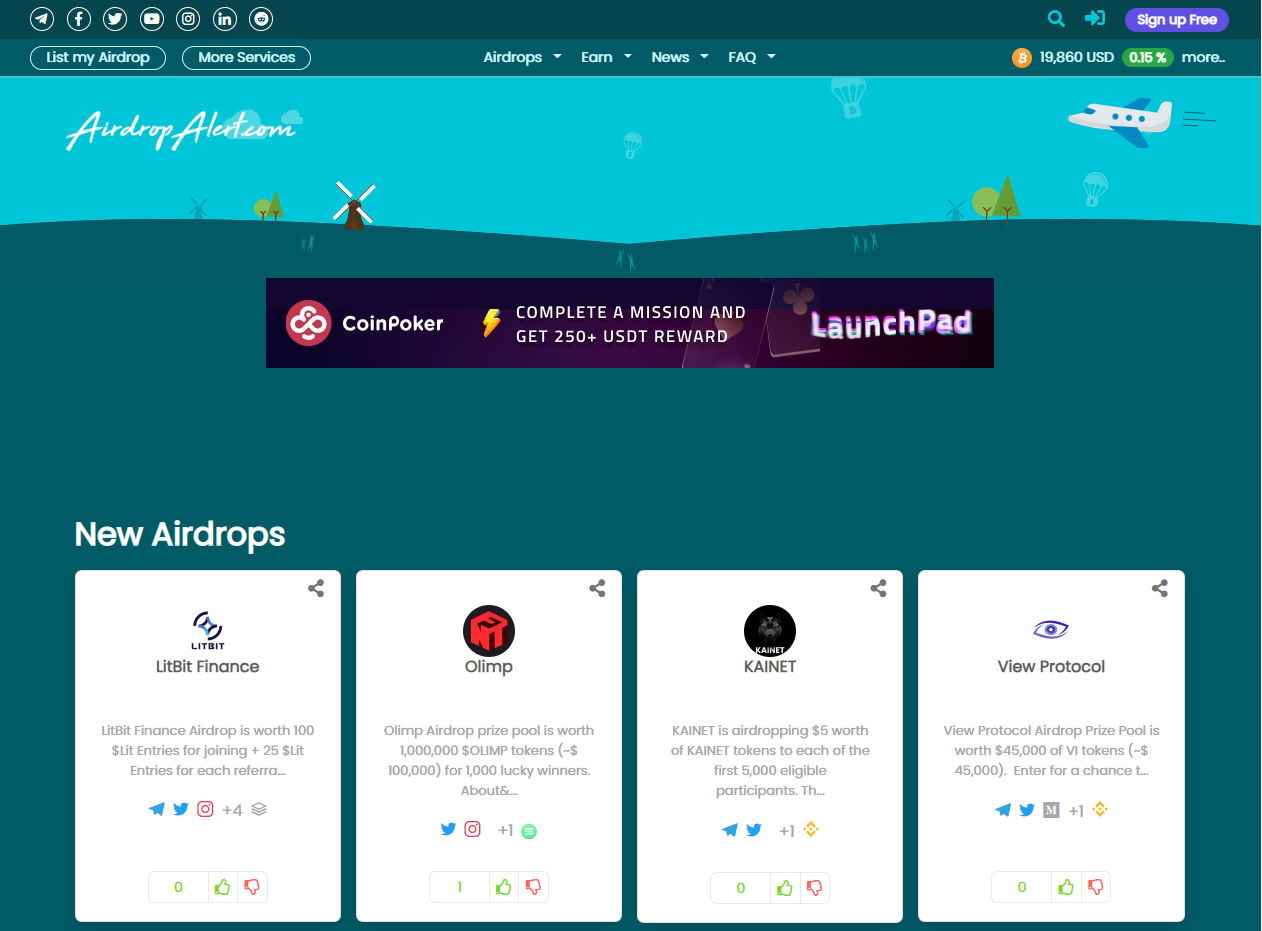Open the Medium icon on View Protocol card
This screenshot has width=1262, height=931.
(1051, 810)
